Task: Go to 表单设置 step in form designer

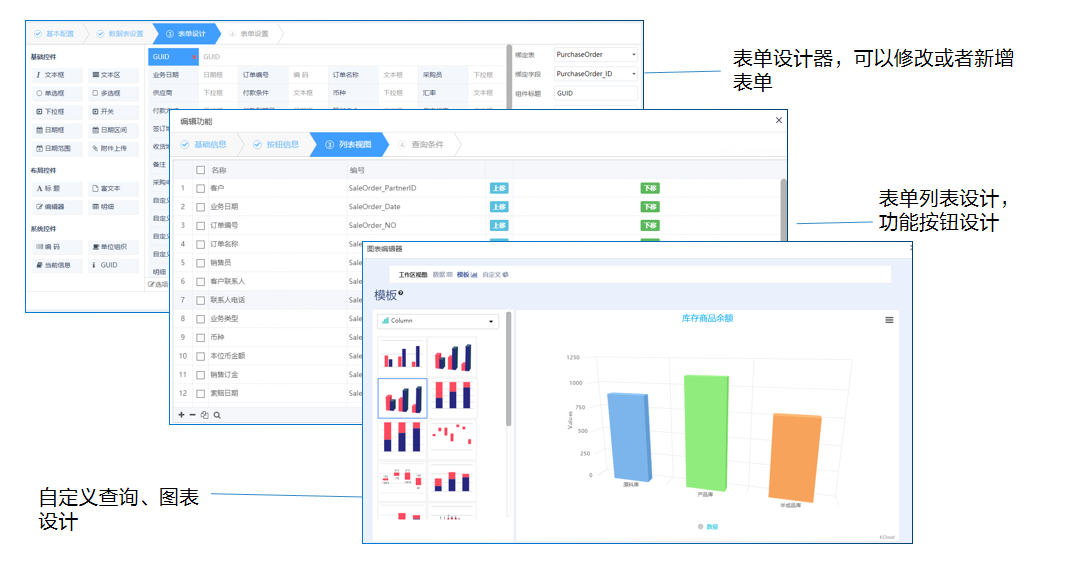Action: (x=249, y=33)
